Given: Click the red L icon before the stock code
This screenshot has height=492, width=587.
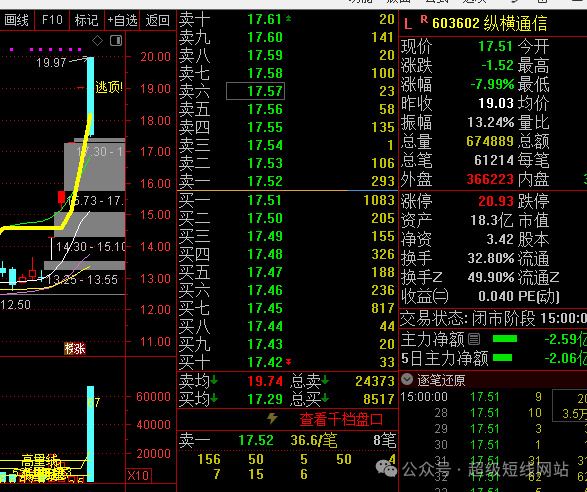Looking at the screenshot, I should [x=408, y=24].
